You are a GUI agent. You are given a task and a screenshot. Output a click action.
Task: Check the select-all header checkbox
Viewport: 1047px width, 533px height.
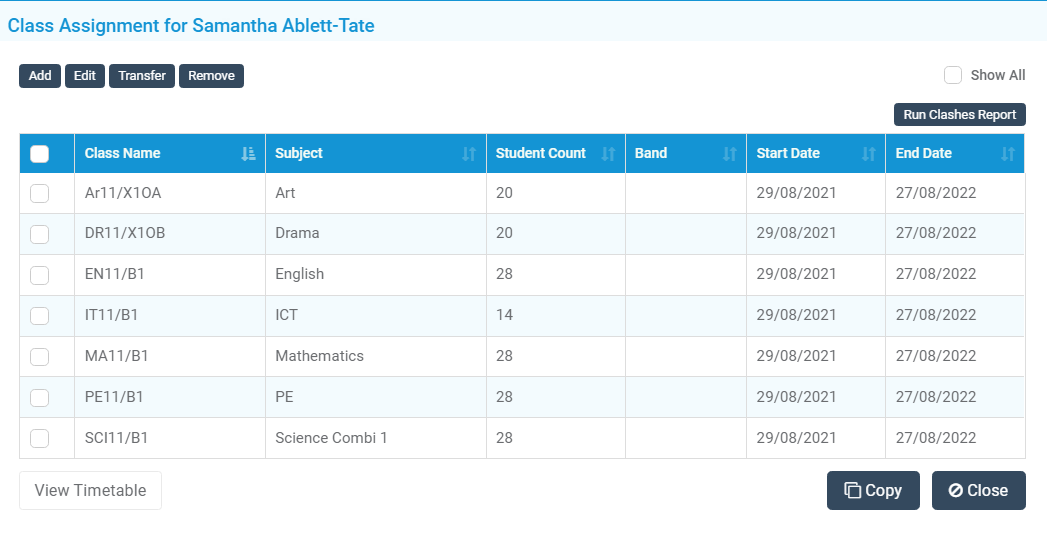click(40, 154)
